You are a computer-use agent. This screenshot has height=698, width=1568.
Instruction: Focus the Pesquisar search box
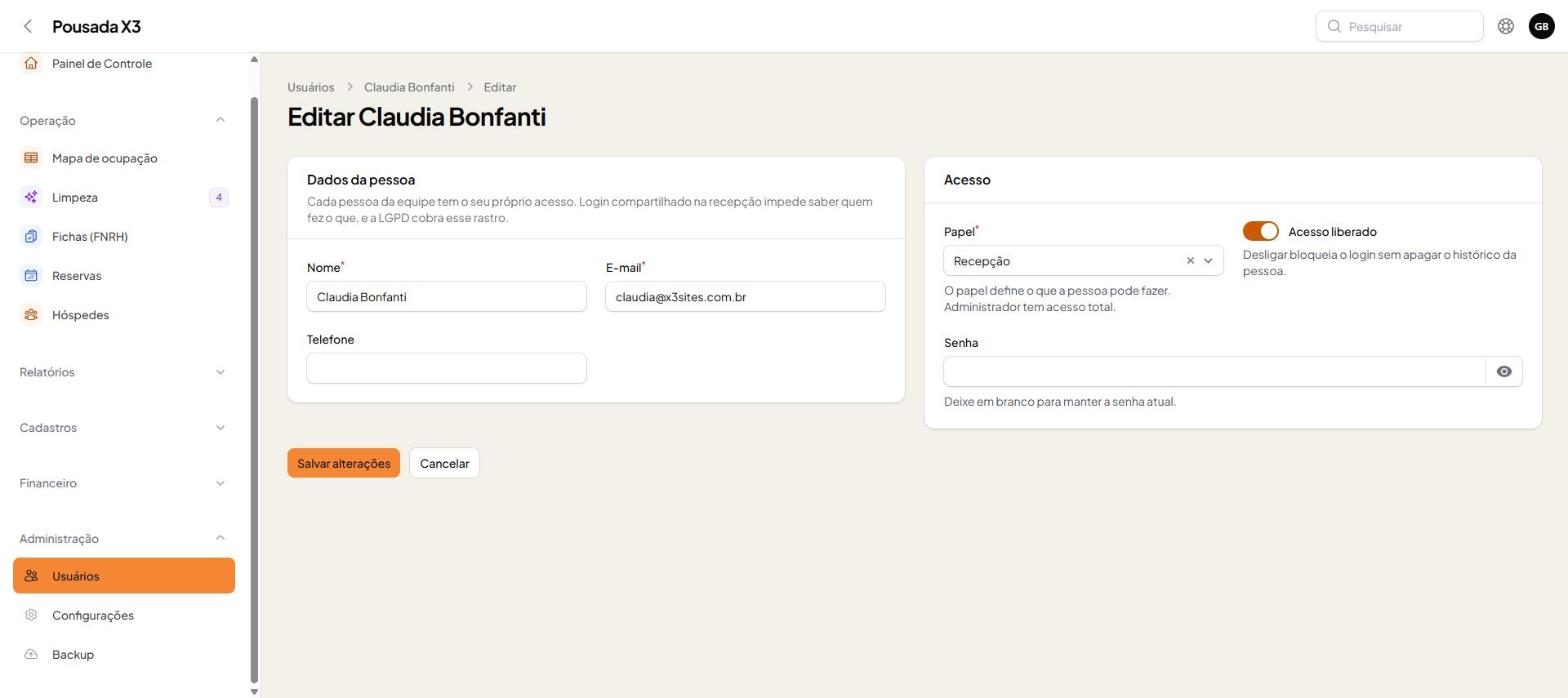click(1399, 26)
